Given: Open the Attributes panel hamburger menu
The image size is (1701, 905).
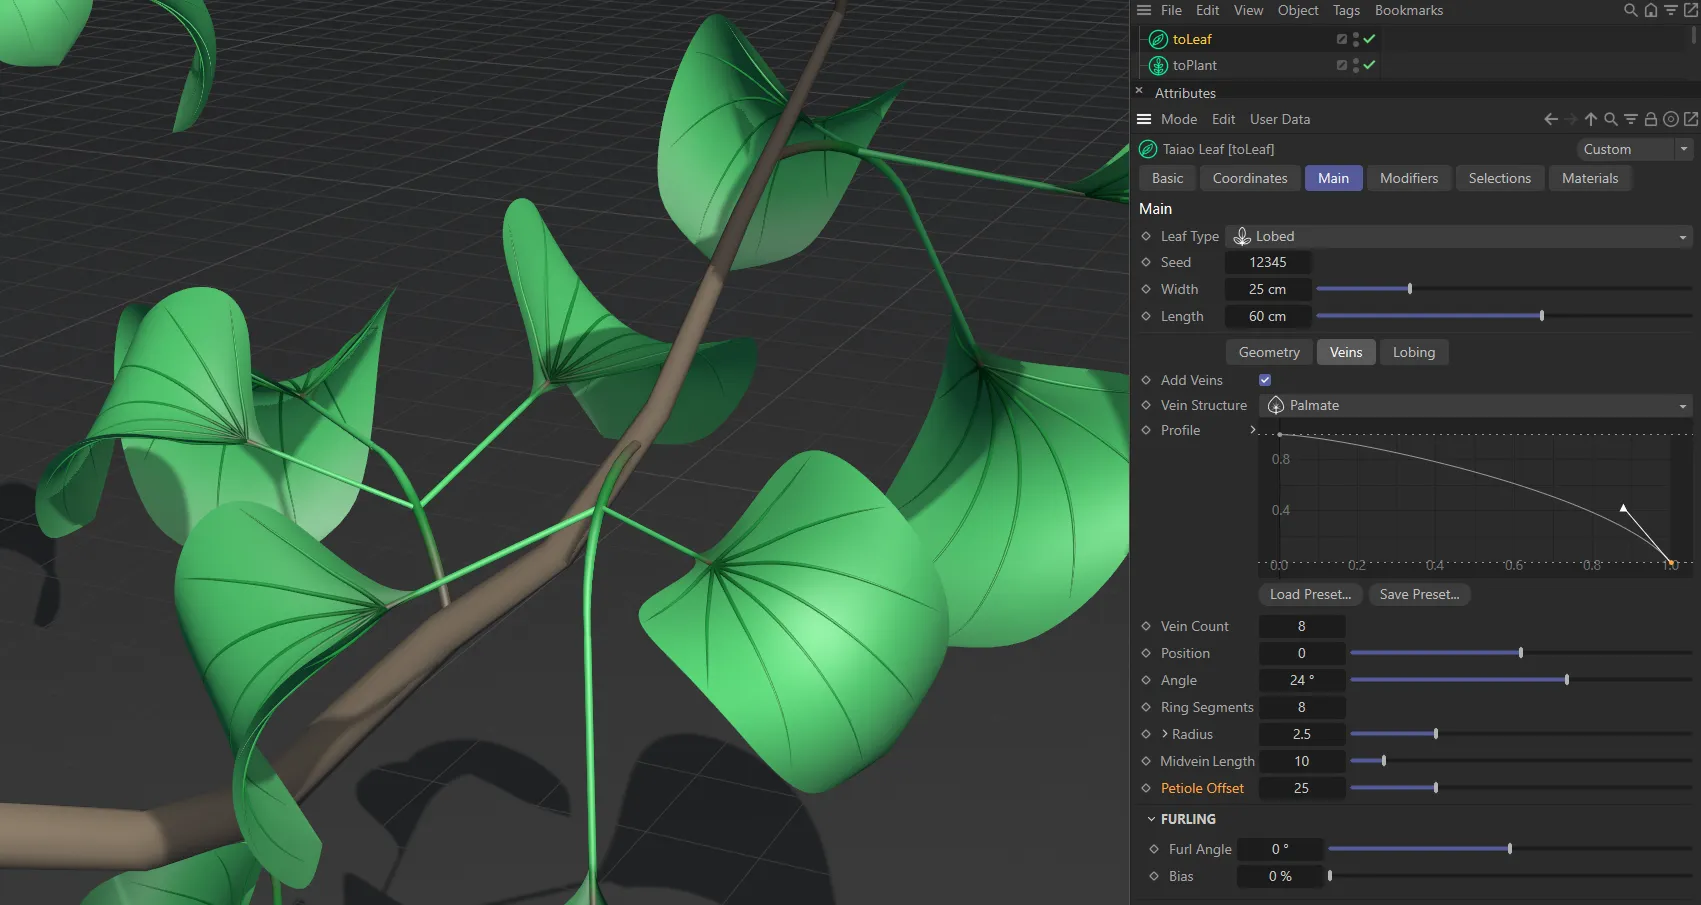Looking at the screenshot, I should pos(1143,119).
